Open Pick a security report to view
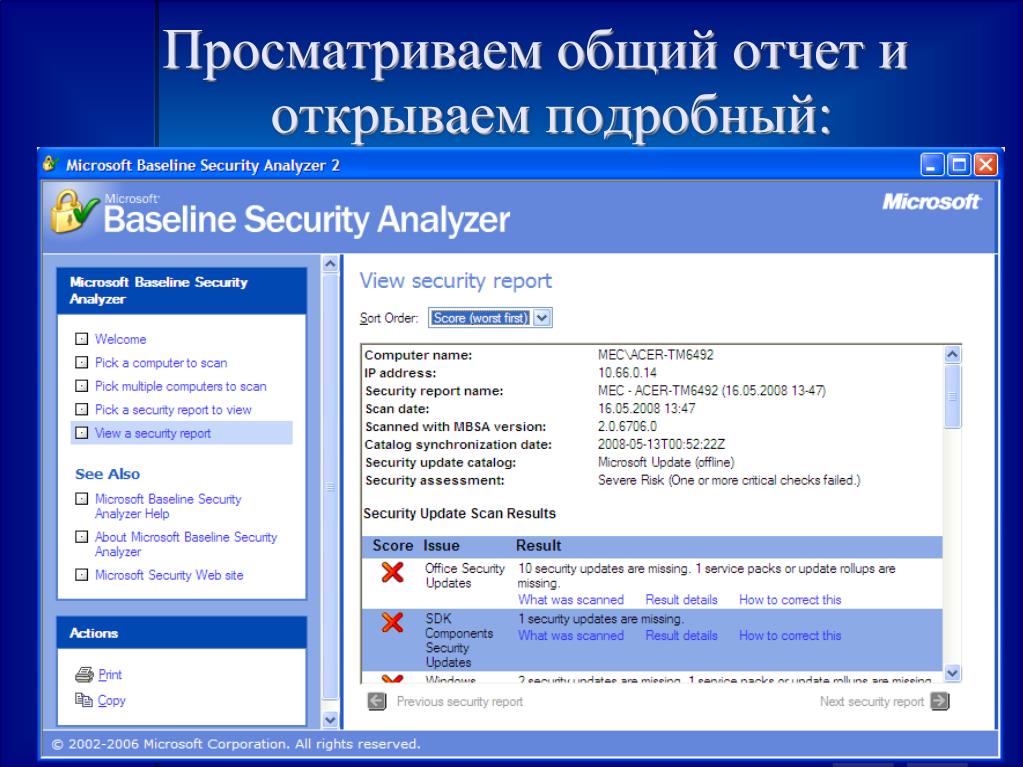1023x767 pixels. point(173,410)
